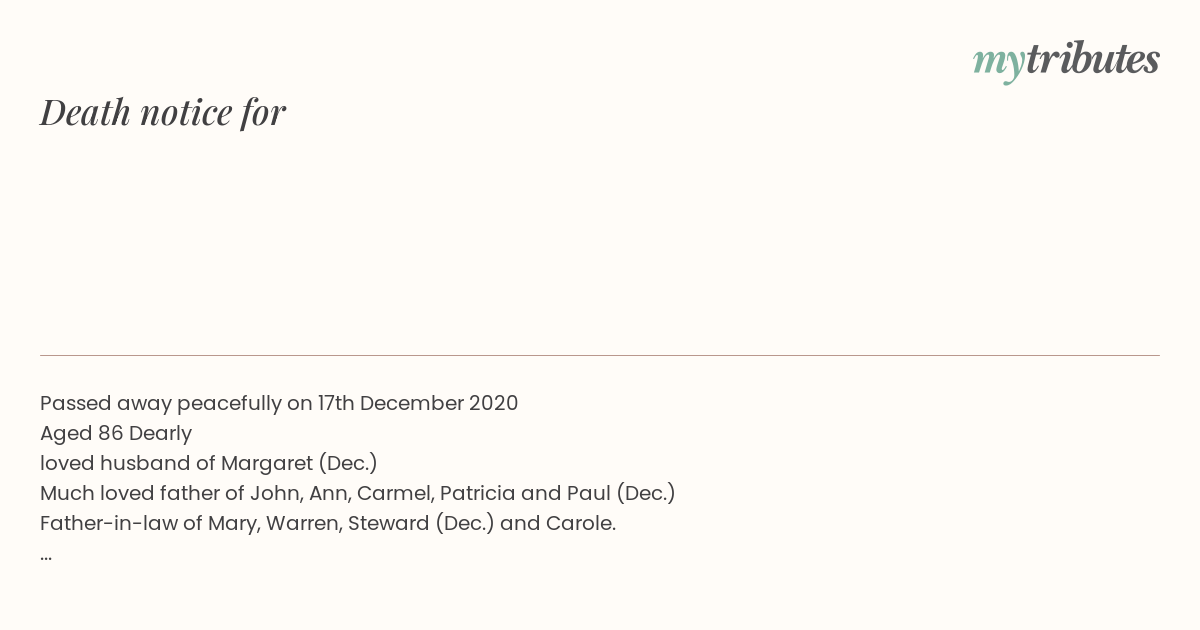Click the green "my" in the logo

tap(998, 60)
